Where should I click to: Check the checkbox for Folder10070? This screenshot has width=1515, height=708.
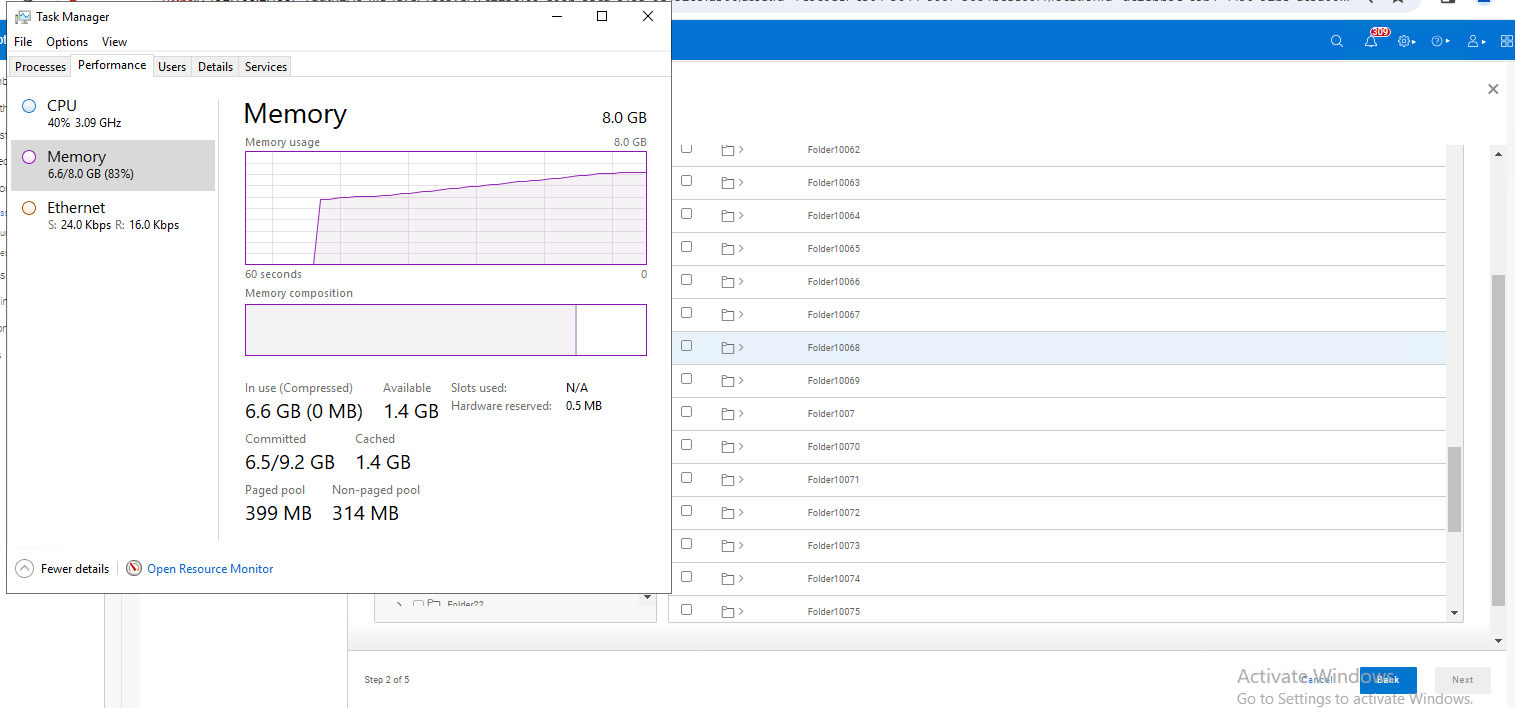point(686,445)
